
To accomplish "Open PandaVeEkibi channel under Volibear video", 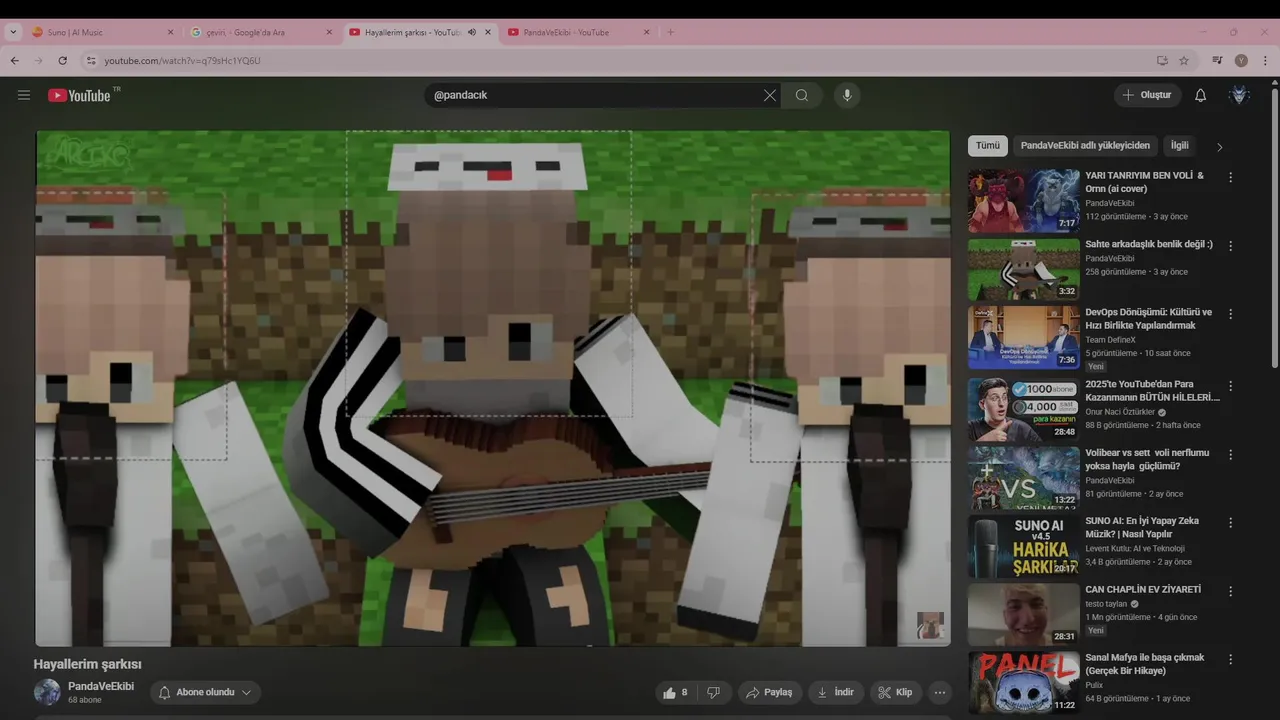I will [1110, 480].
